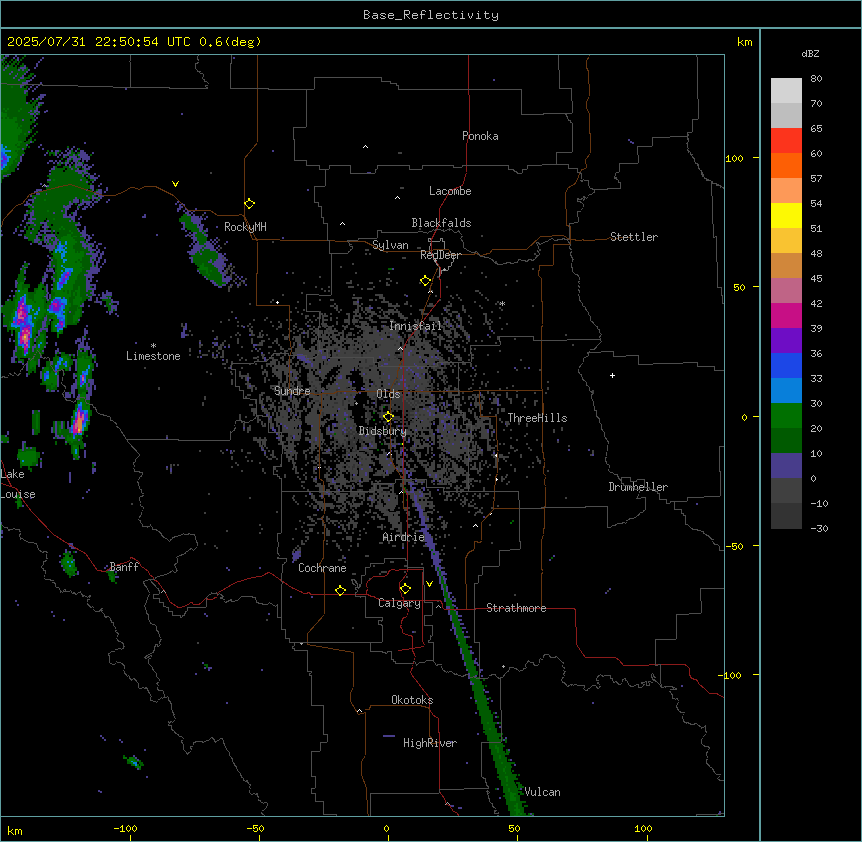Click the Sylvan label on the map
The height and width of the screenshot is (842, 862).
coord(390,245)
